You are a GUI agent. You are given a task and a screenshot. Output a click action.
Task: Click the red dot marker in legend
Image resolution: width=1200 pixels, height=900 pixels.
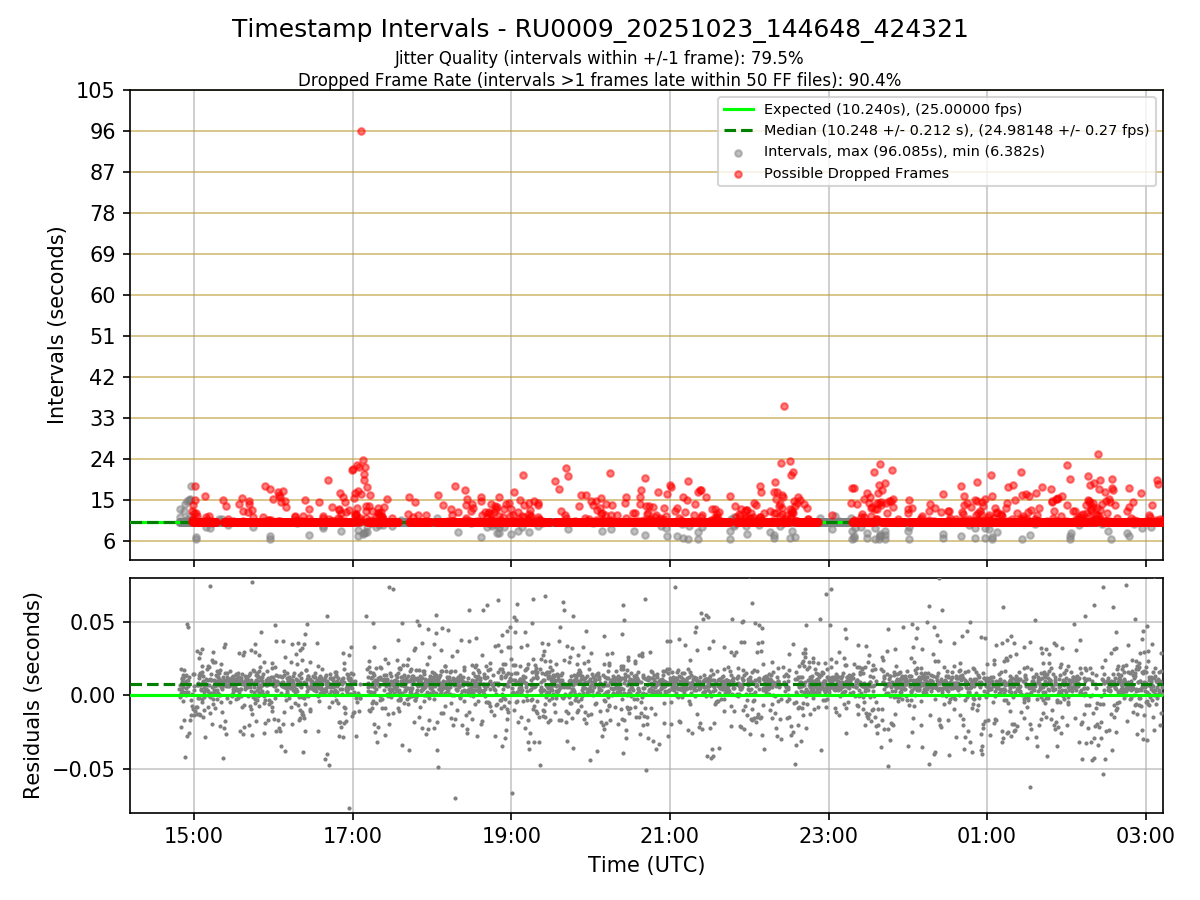(x=738, y=174)
